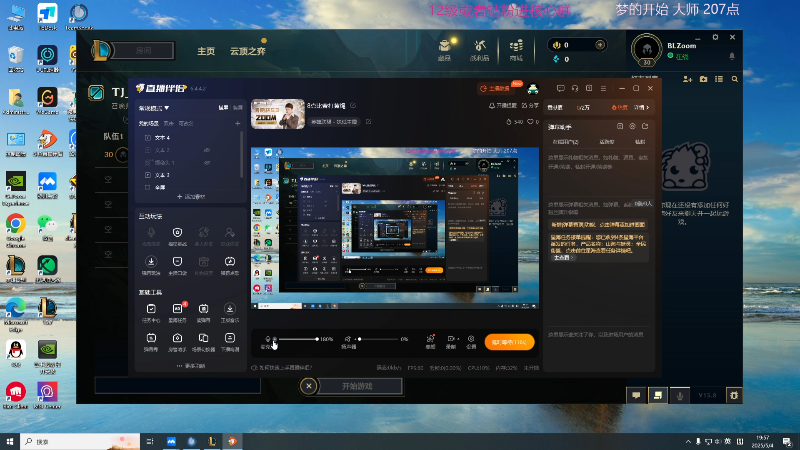Click the add RP plus button

(600, 45)
